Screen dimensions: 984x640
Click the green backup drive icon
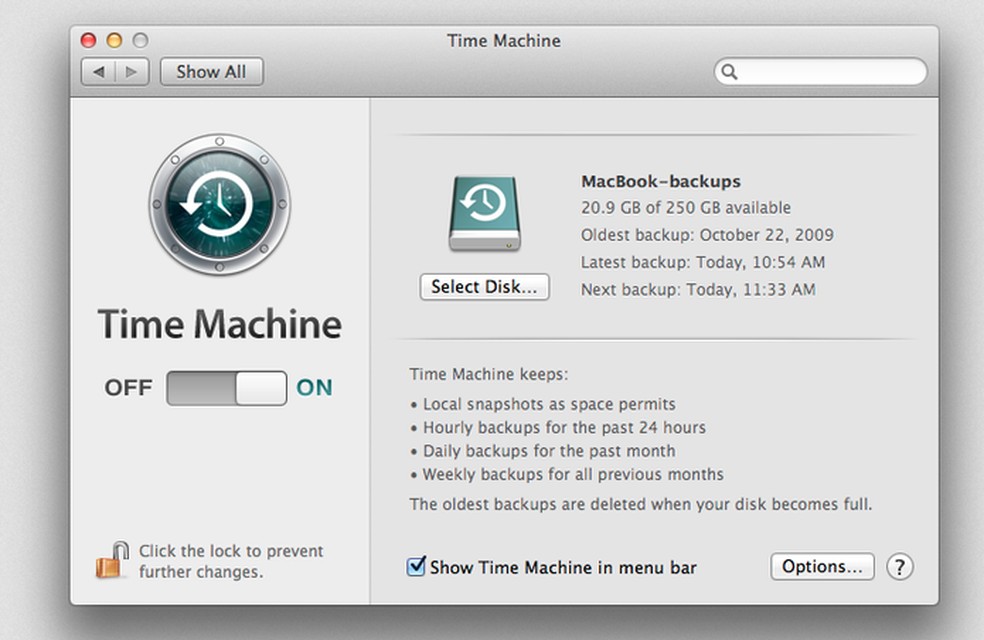[484, 212]
